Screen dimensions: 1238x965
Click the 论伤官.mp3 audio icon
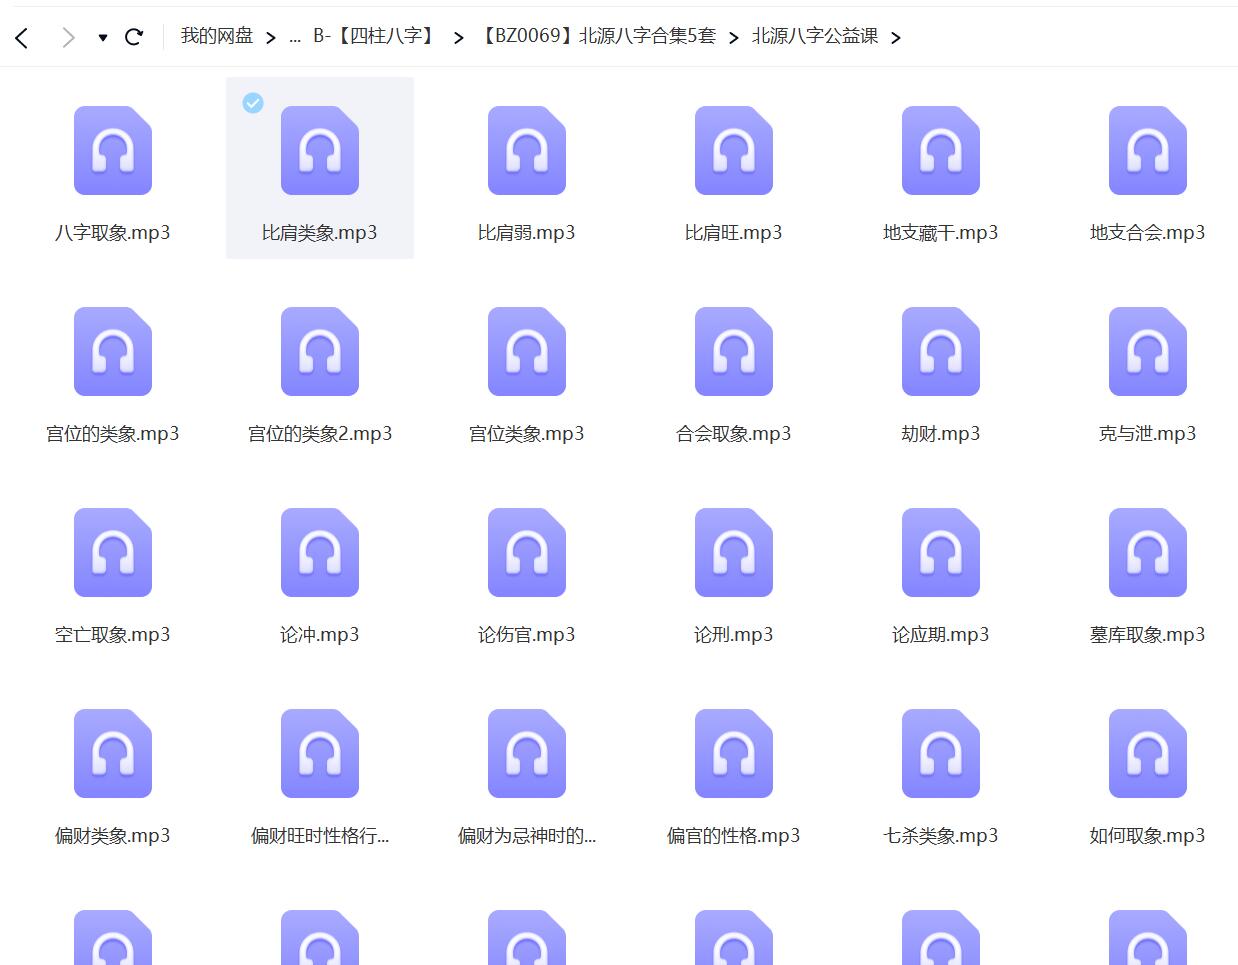coord(526,553)
